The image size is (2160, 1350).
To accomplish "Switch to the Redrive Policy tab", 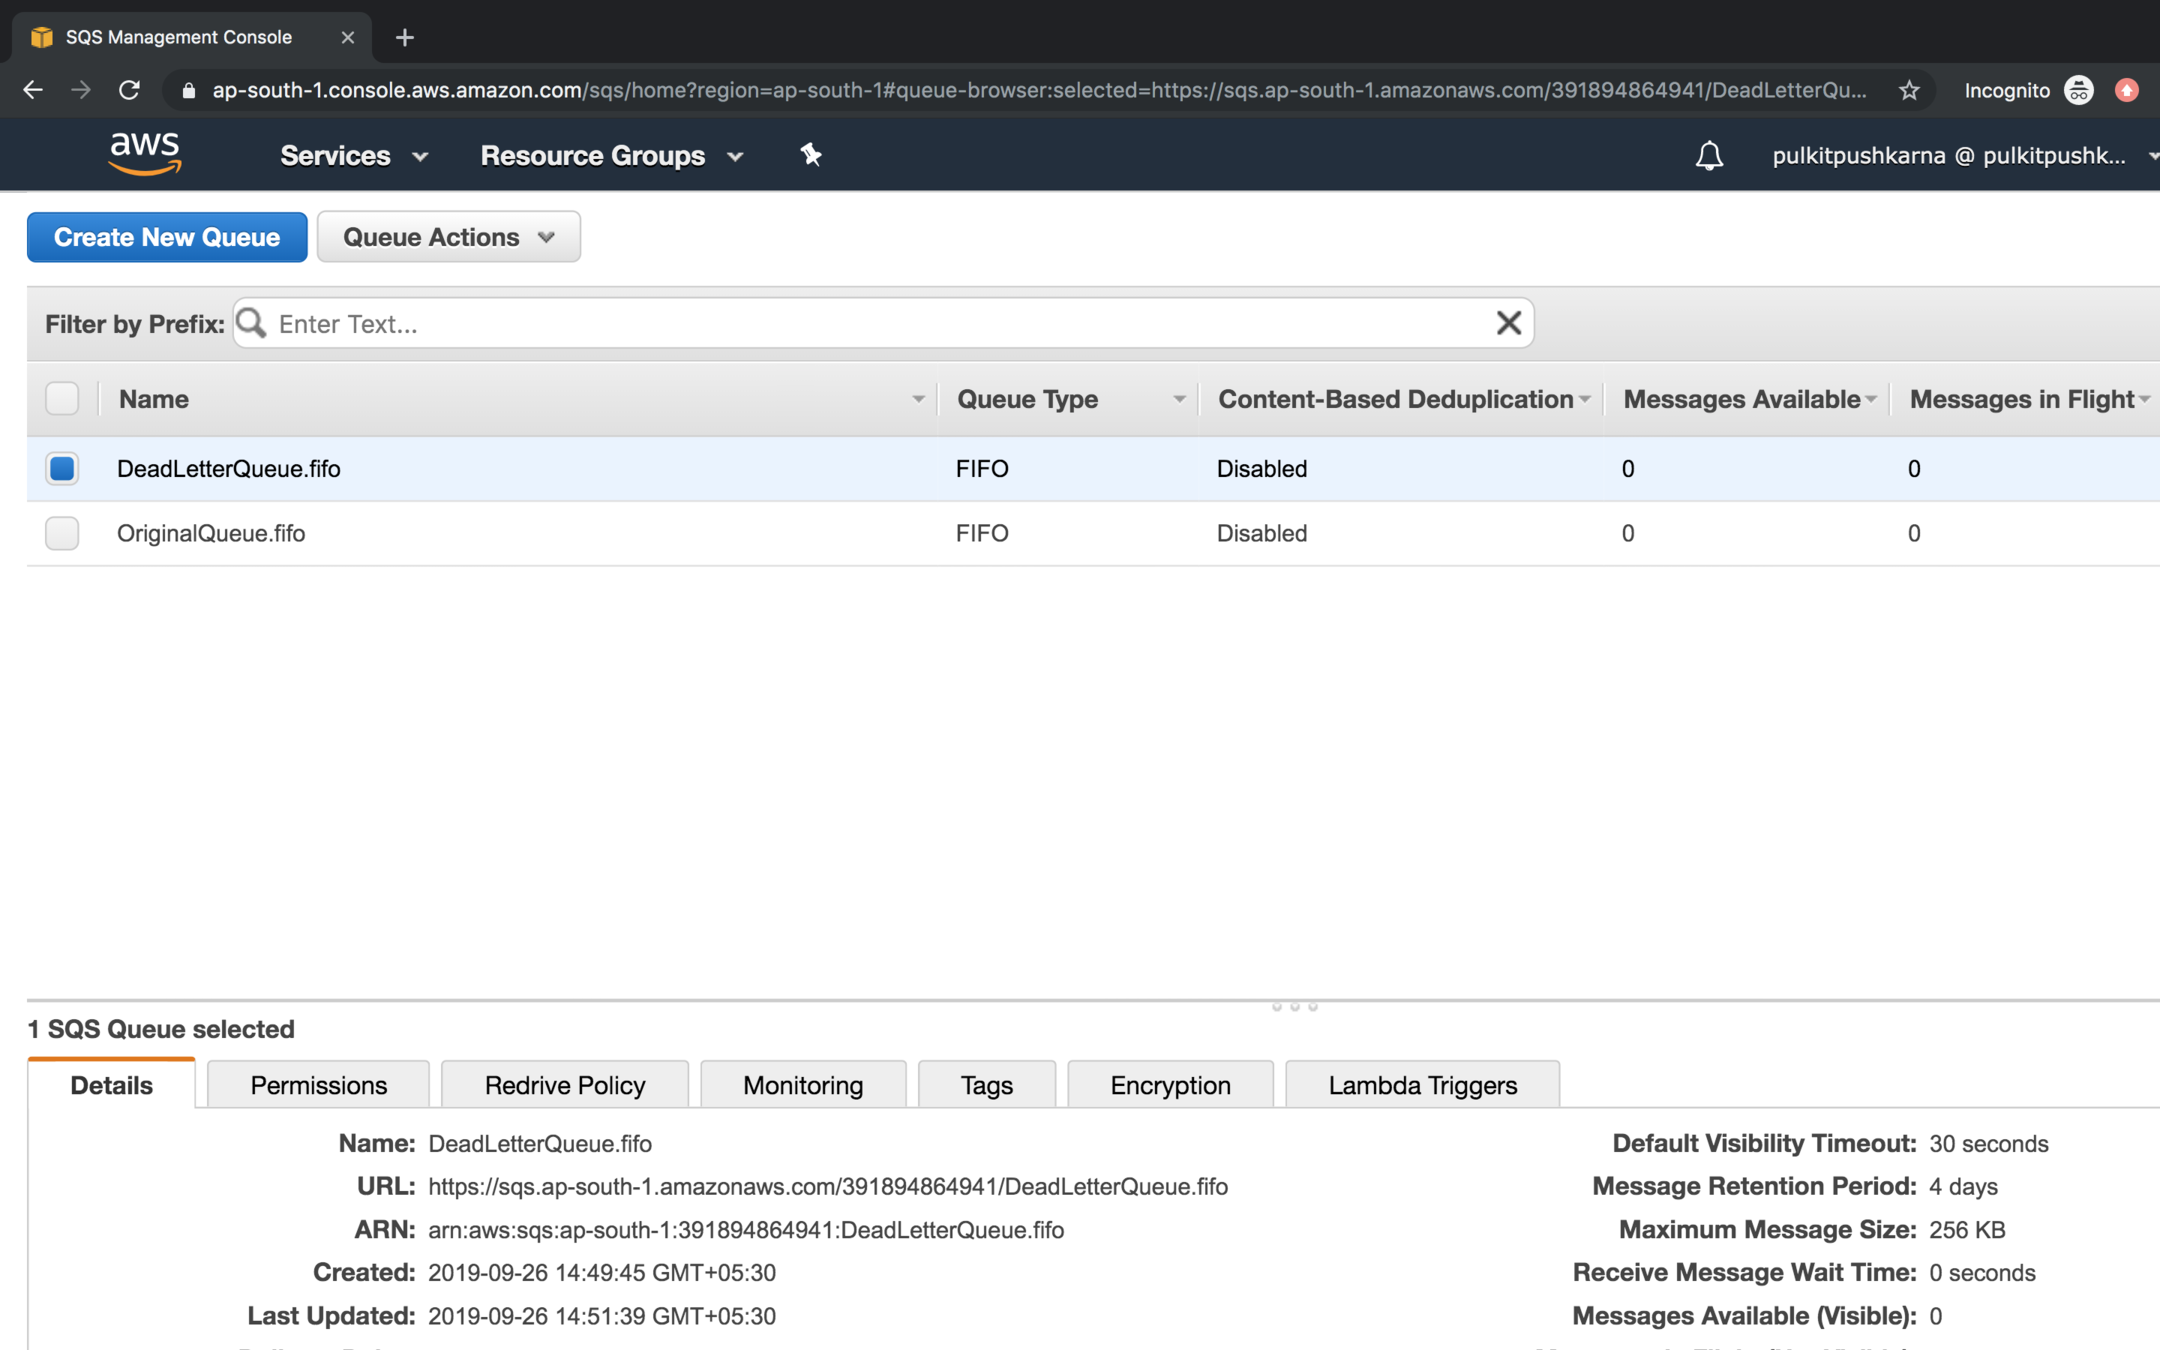I will (x=564, y=1085).
